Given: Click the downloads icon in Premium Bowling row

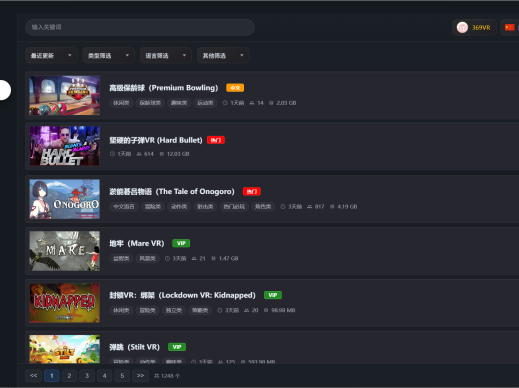Looking at the screenshot, I should 252,103.
